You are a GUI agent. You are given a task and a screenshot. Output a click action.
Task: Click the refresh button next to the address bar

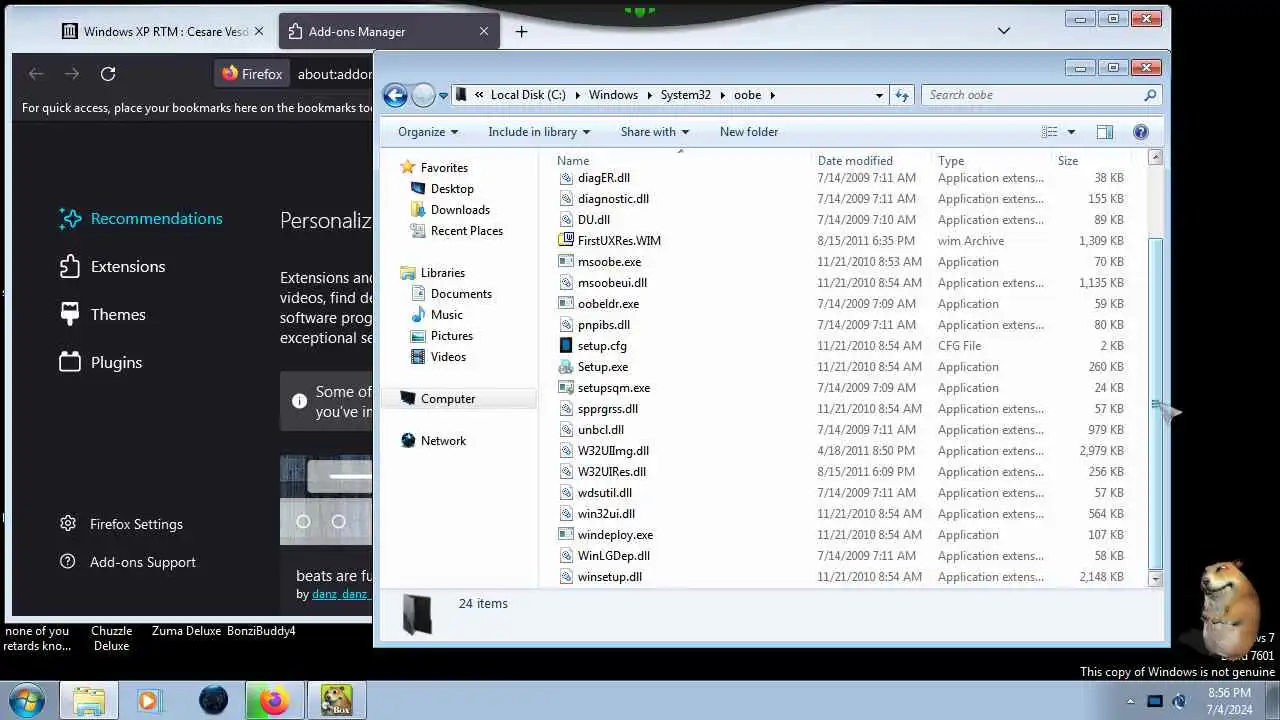click(x=902, y=95)
